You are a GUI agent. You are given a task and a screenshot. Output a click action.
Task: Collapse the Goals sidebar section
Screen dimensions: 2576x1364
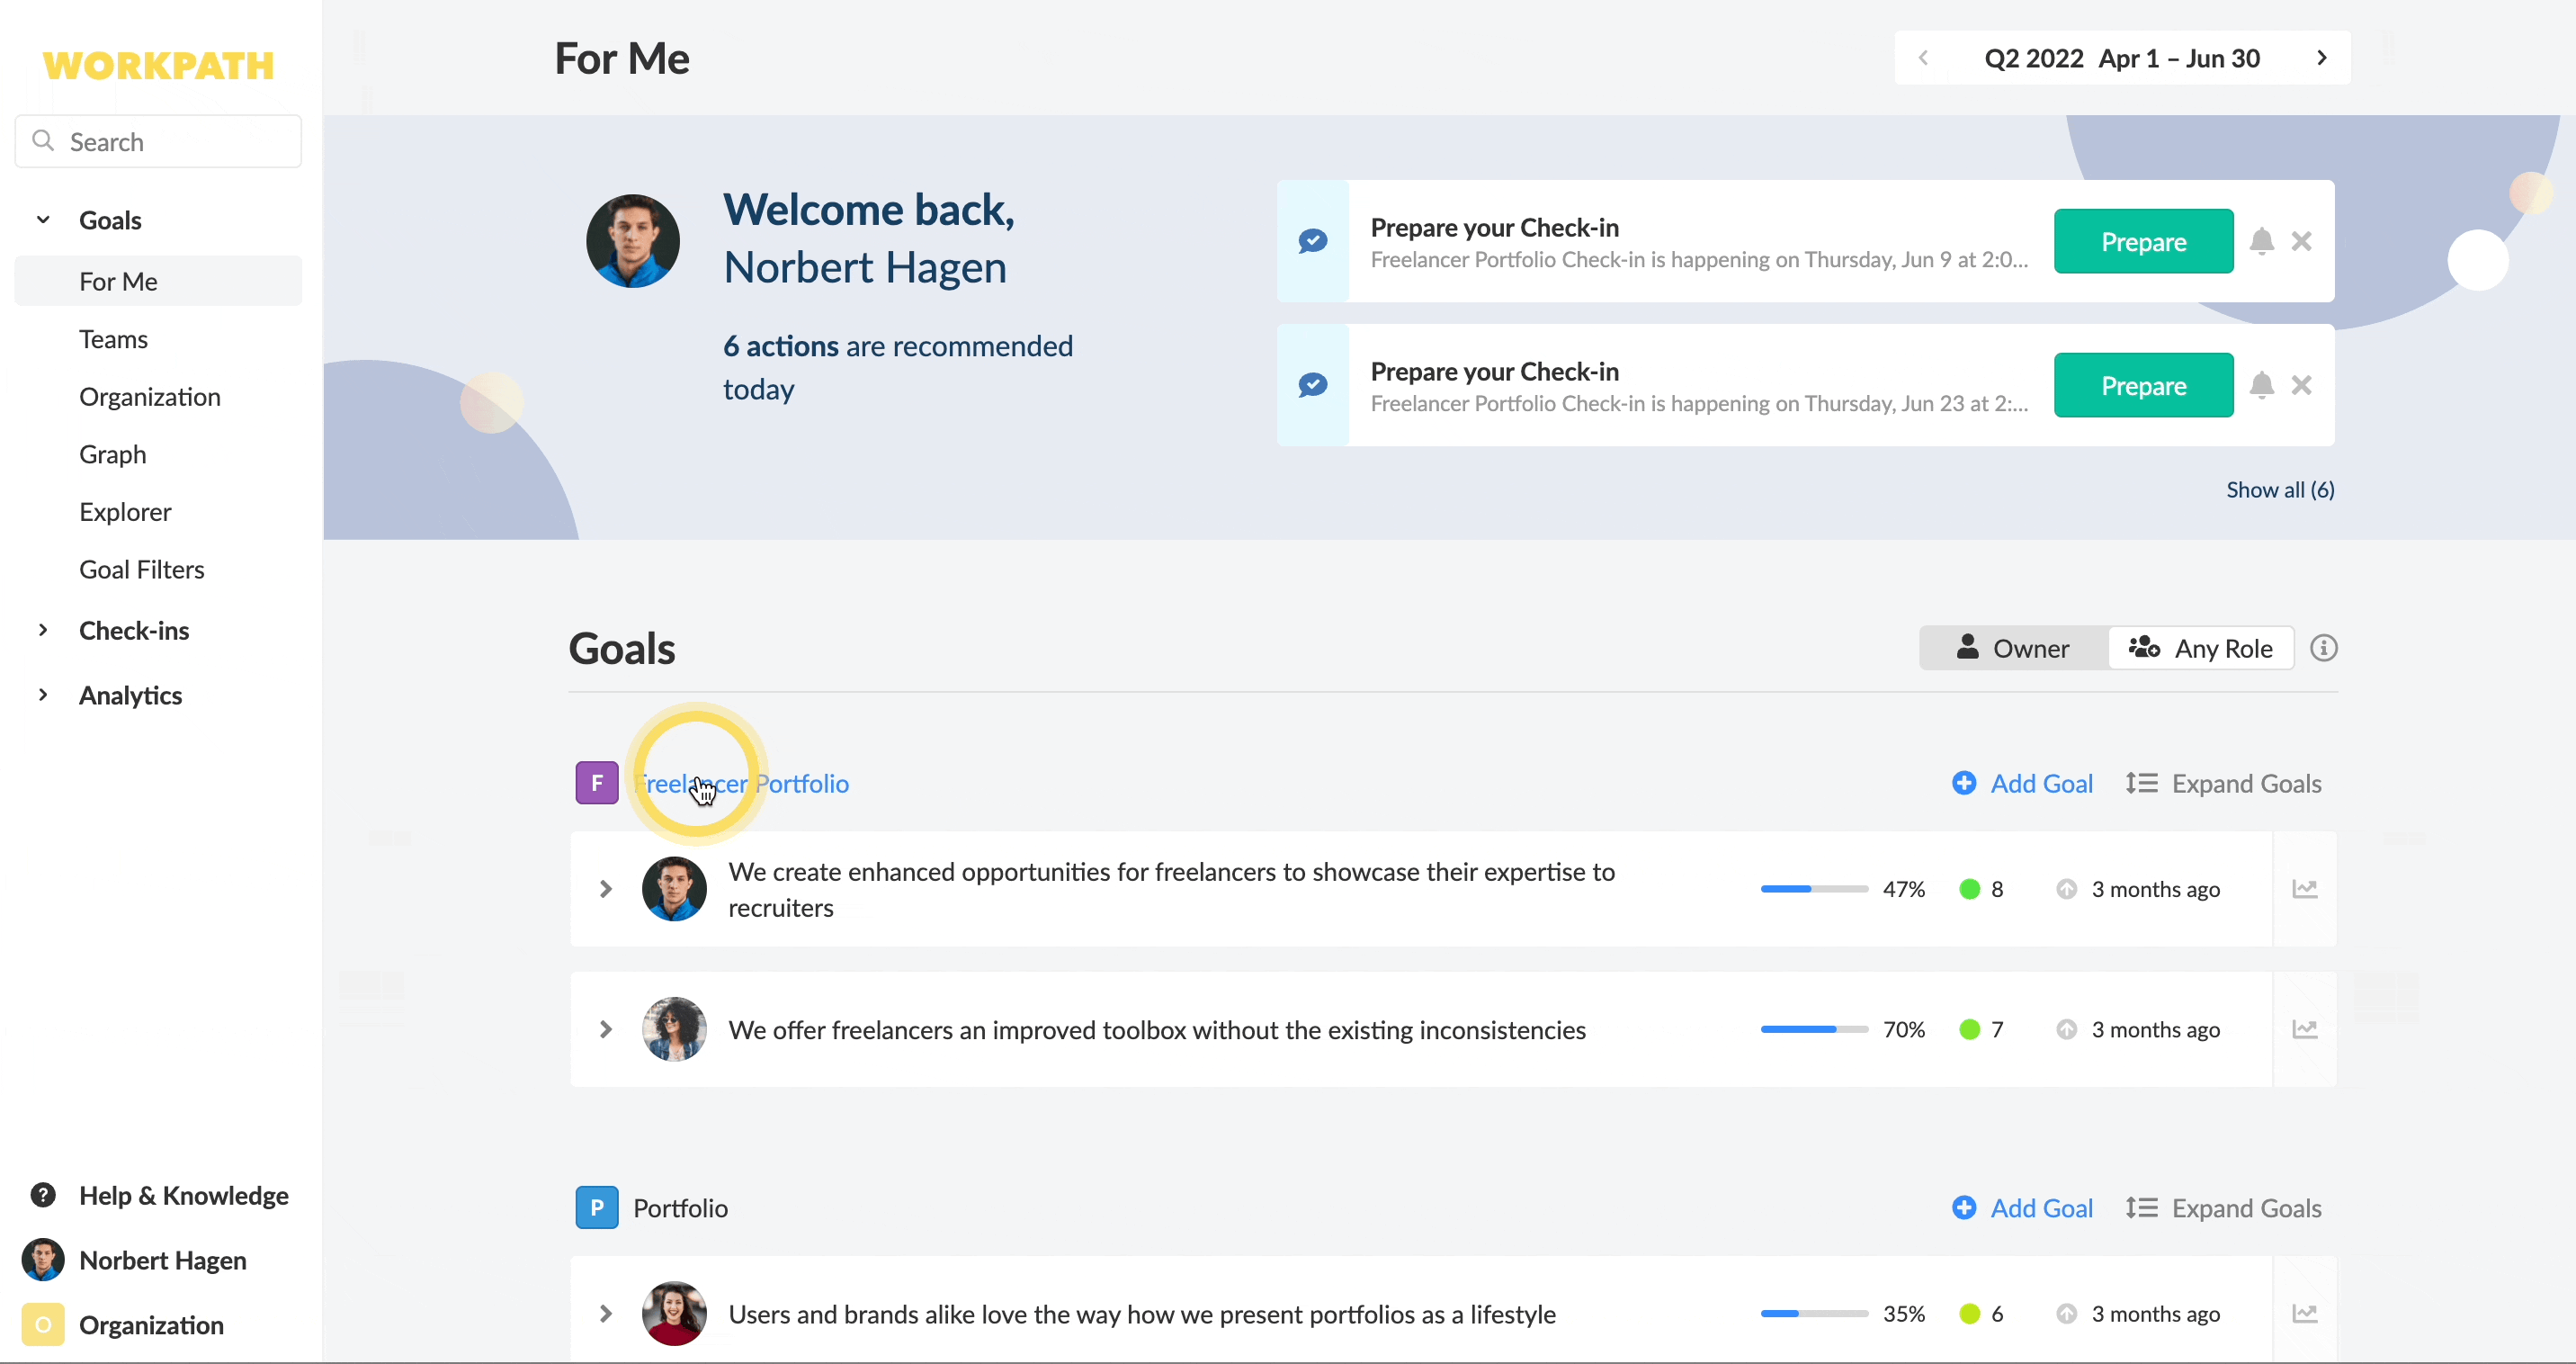(43, 219)
